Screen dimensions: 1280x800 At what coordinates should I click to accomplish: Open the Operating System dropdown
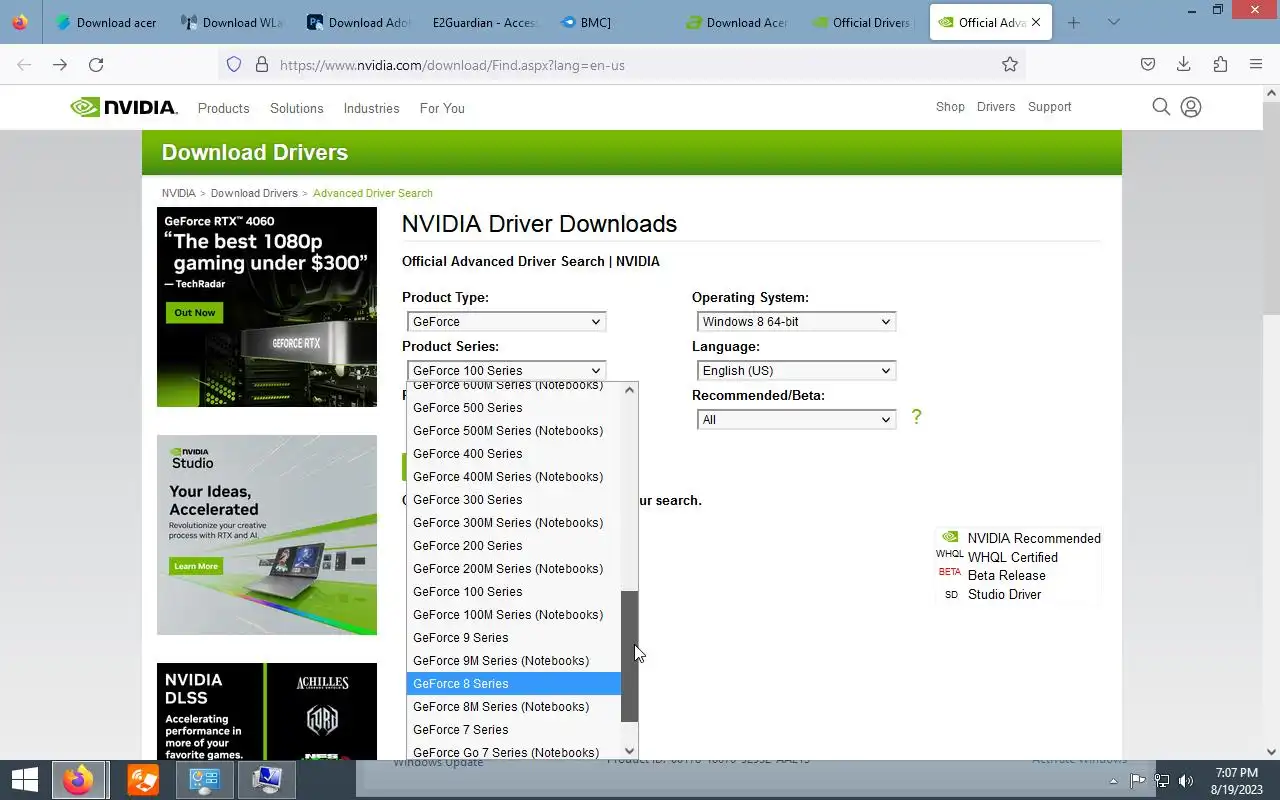tap(796, 321)
